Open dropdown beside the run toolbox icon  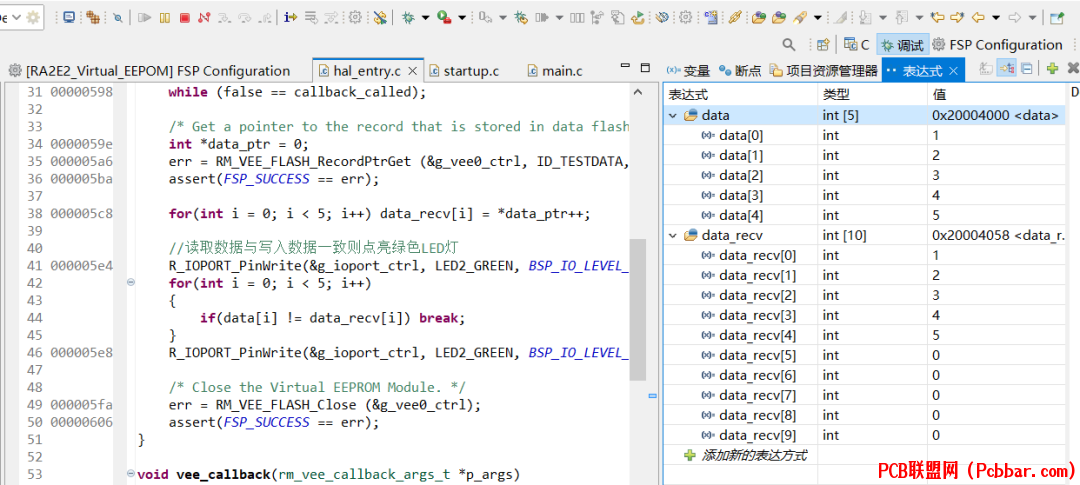461,18
